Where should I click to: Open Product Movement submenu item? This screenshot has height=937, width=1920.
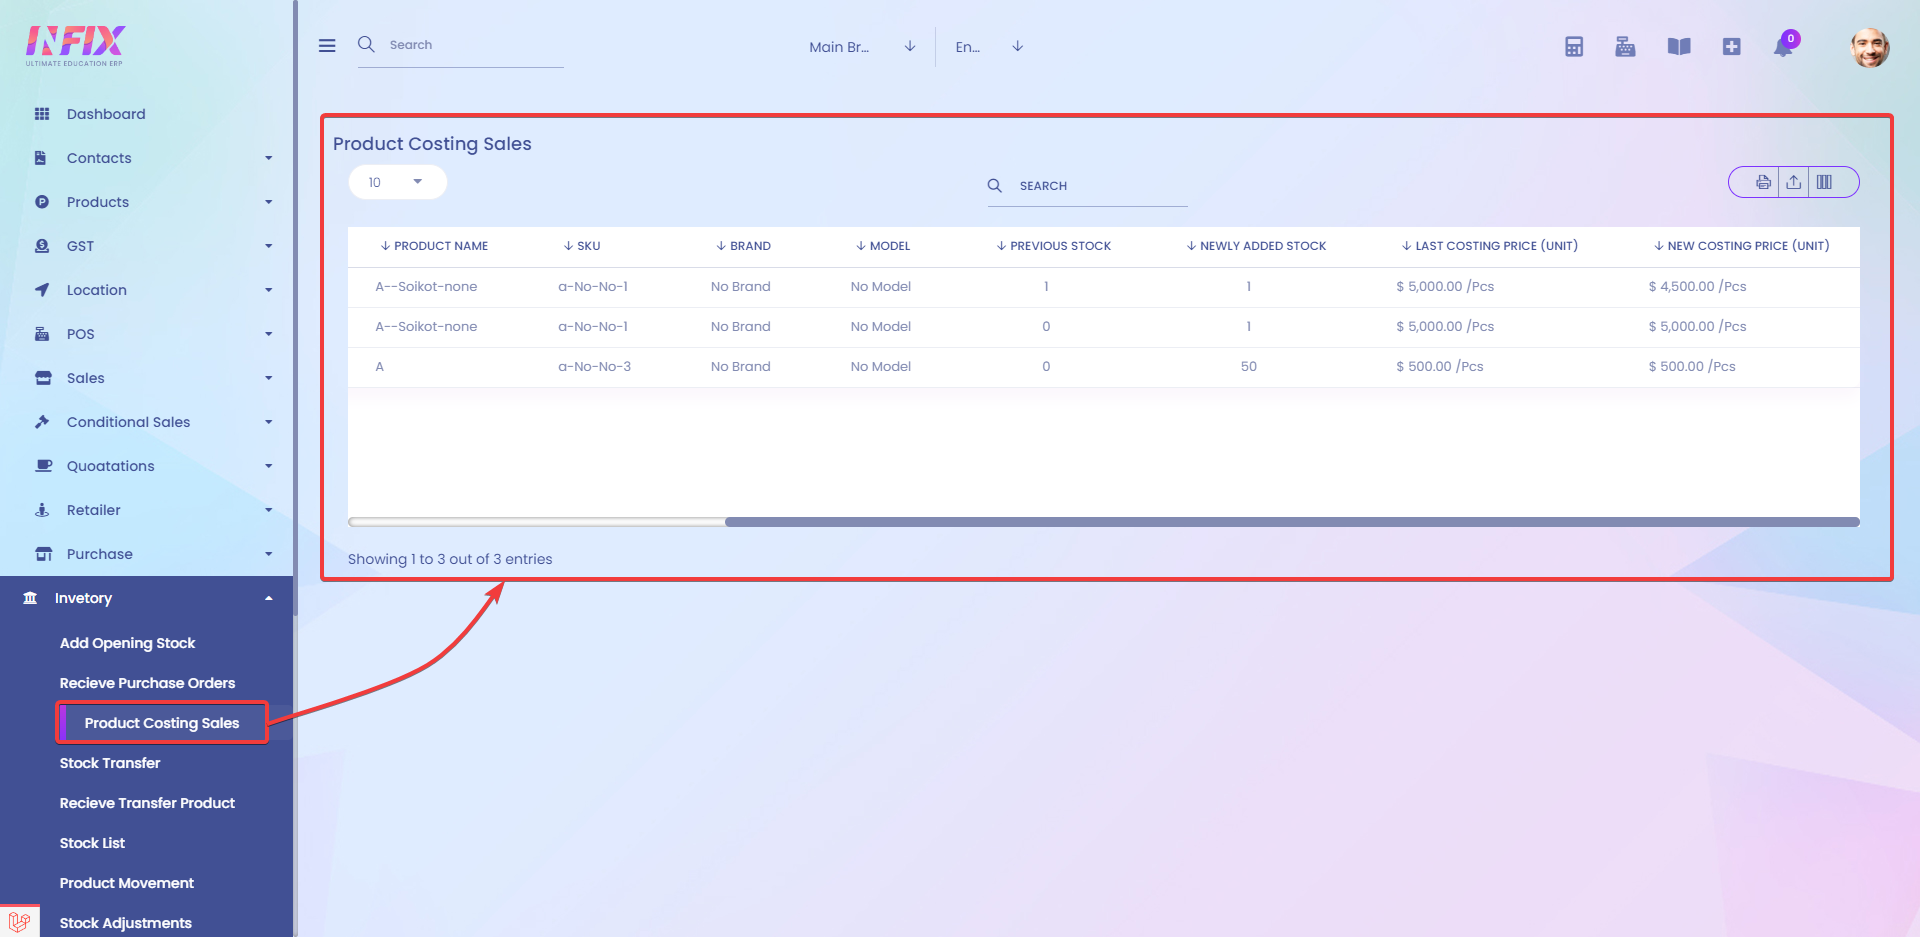126,883
